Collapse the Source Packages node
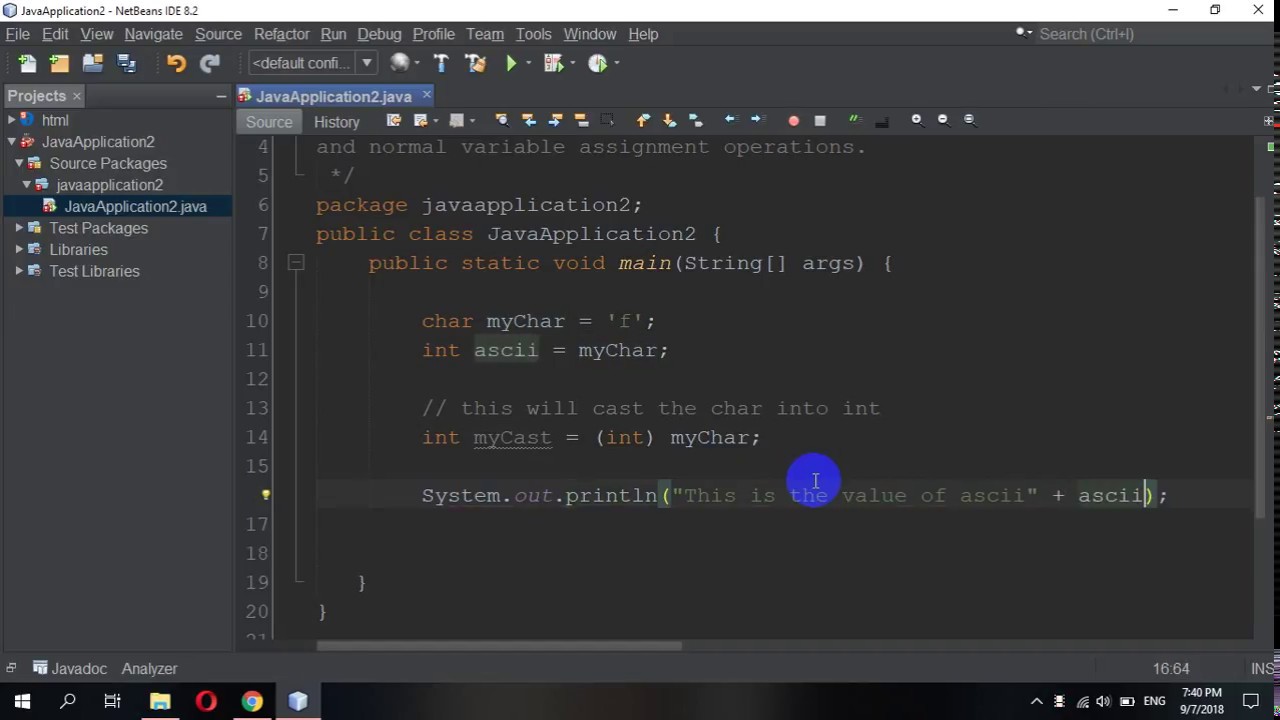The width and height of the screenshot is (1280, 720). coord(19,163)
